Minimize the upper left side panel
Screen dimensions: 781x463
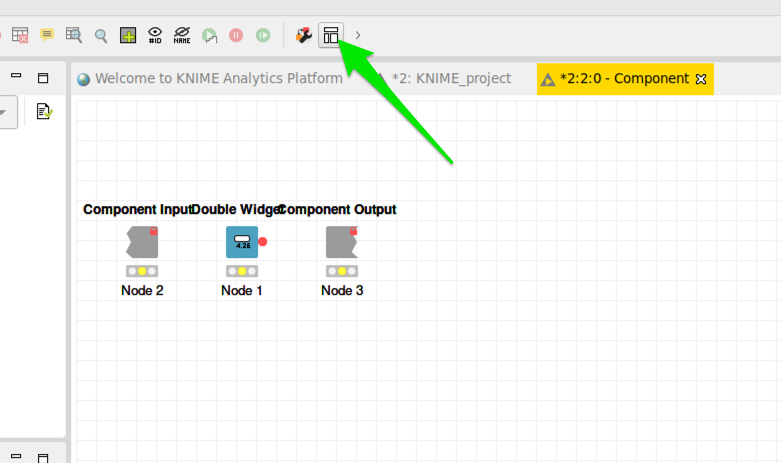pos(16,76)
